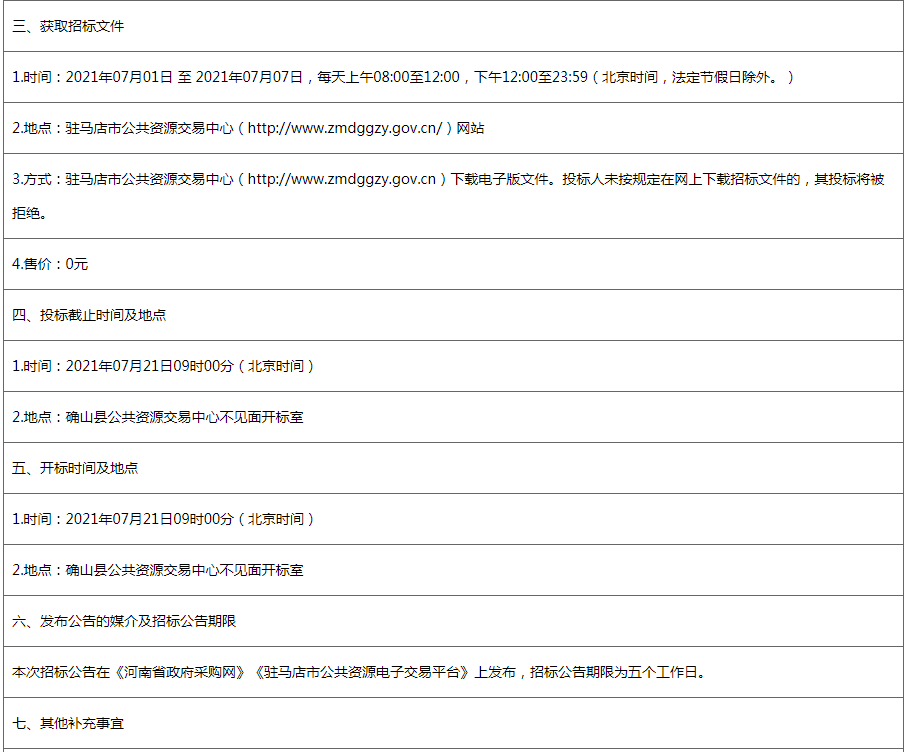
Task: Click the time row under 投标截止时间及地点
Action: coord(163,366)
